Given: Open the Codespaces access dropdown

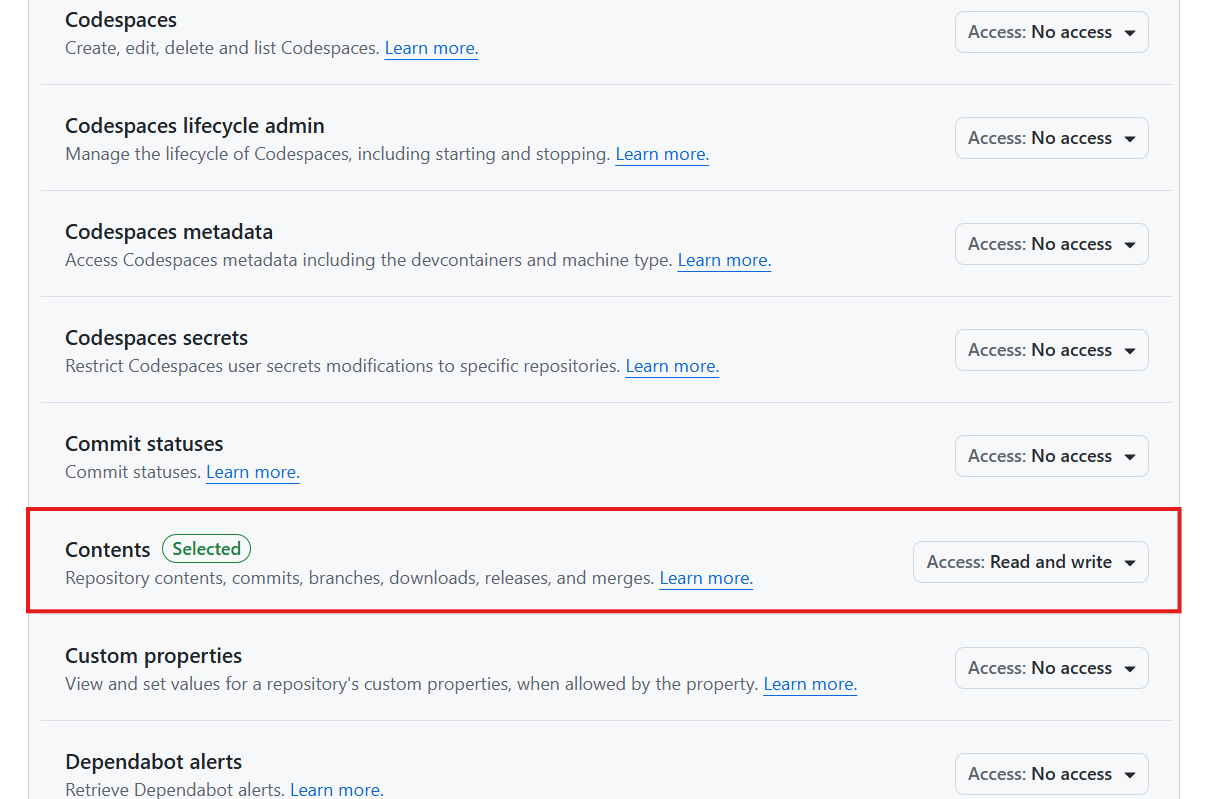Looking at the screenshot, I should coord(1051,32).
